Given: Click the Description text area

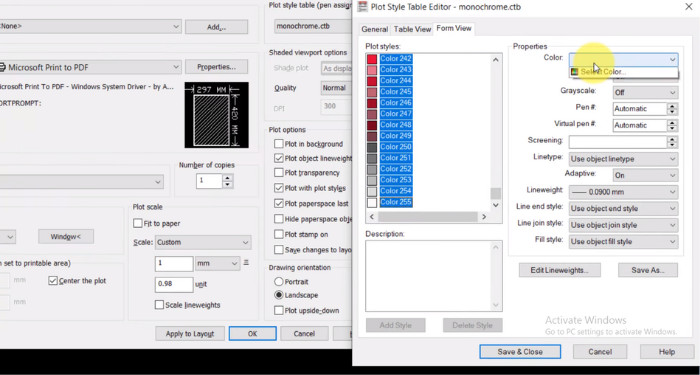Looking at the screenshot, I should pyautogui.click(x=433, y=275).
